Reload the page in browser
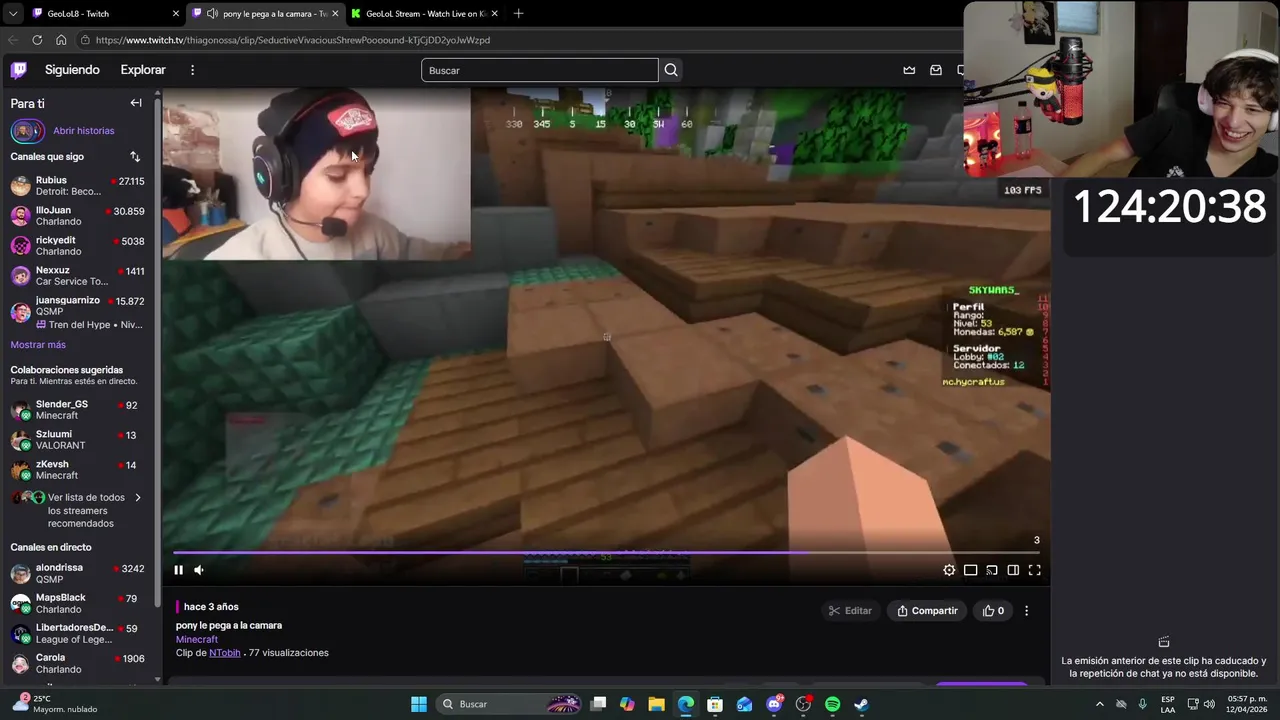 click(x=37, y=40)
